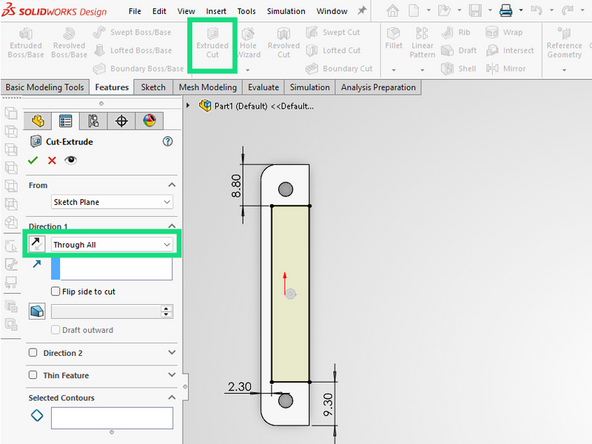Choose the Swept Cut feature

point(333,32)
